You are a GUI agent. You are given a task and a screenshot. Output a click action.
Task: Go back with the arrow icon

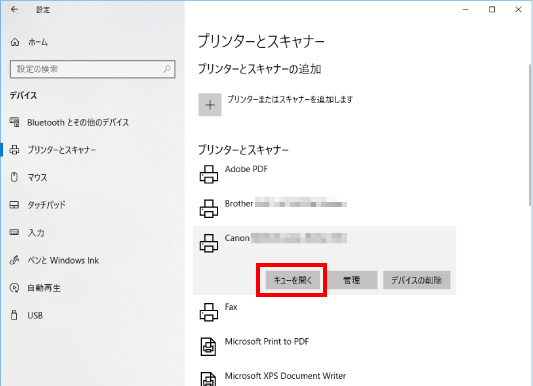click(x=14, y=10)
